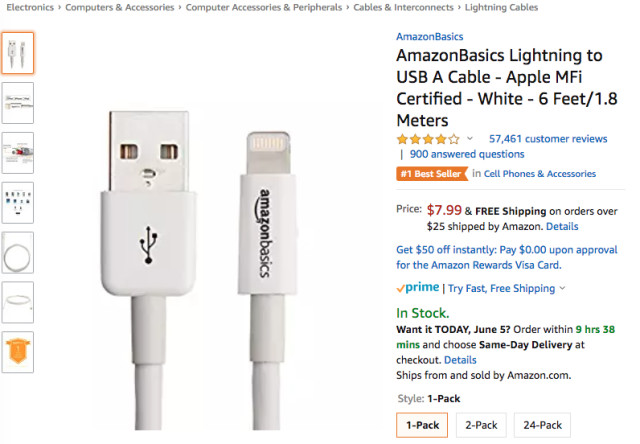Expand the star rating breakdown arrow

tap(470, 139)
